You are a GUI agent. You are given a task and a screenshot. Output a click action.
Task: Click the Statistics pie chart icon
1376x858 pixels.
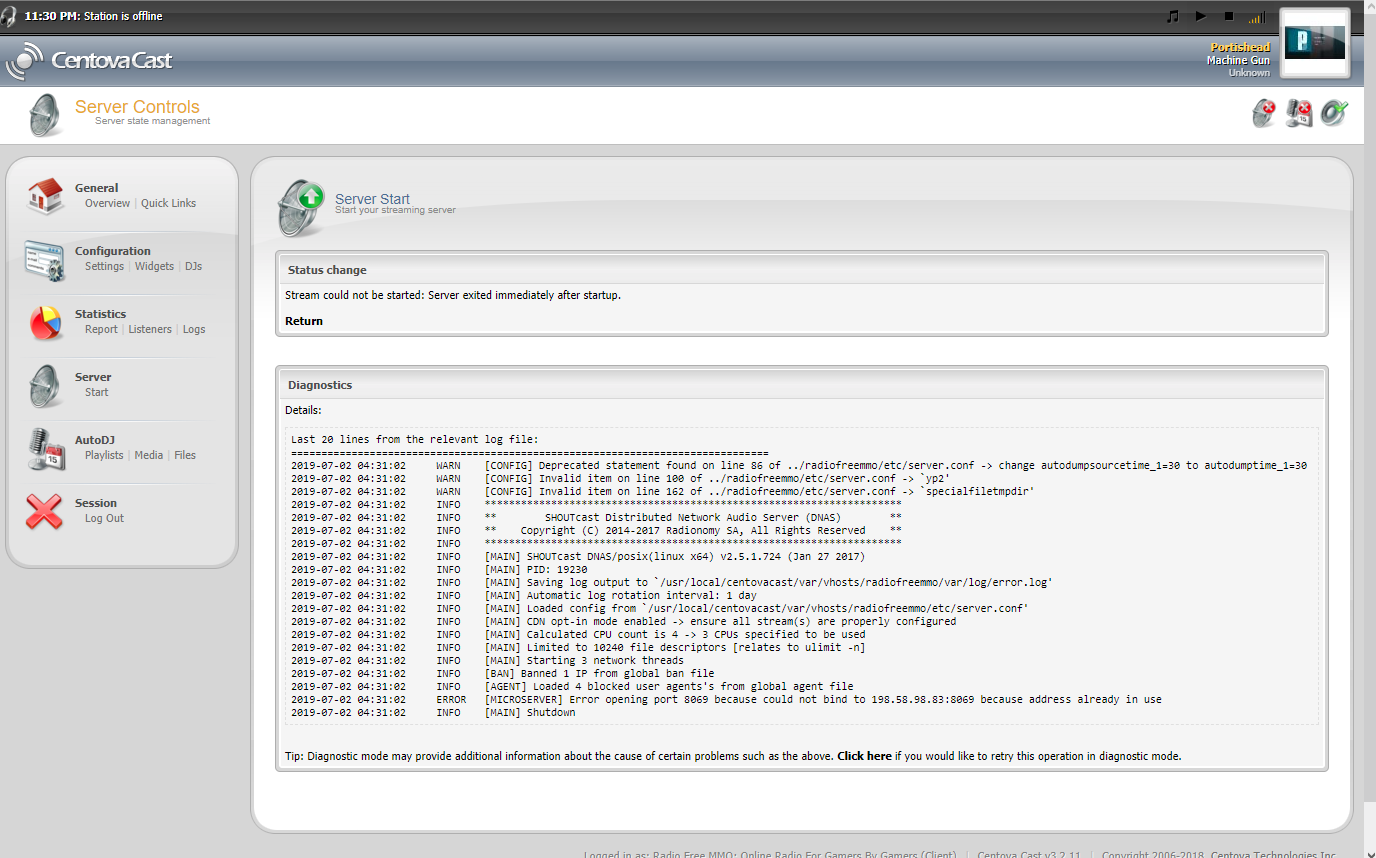pos(45,322)
